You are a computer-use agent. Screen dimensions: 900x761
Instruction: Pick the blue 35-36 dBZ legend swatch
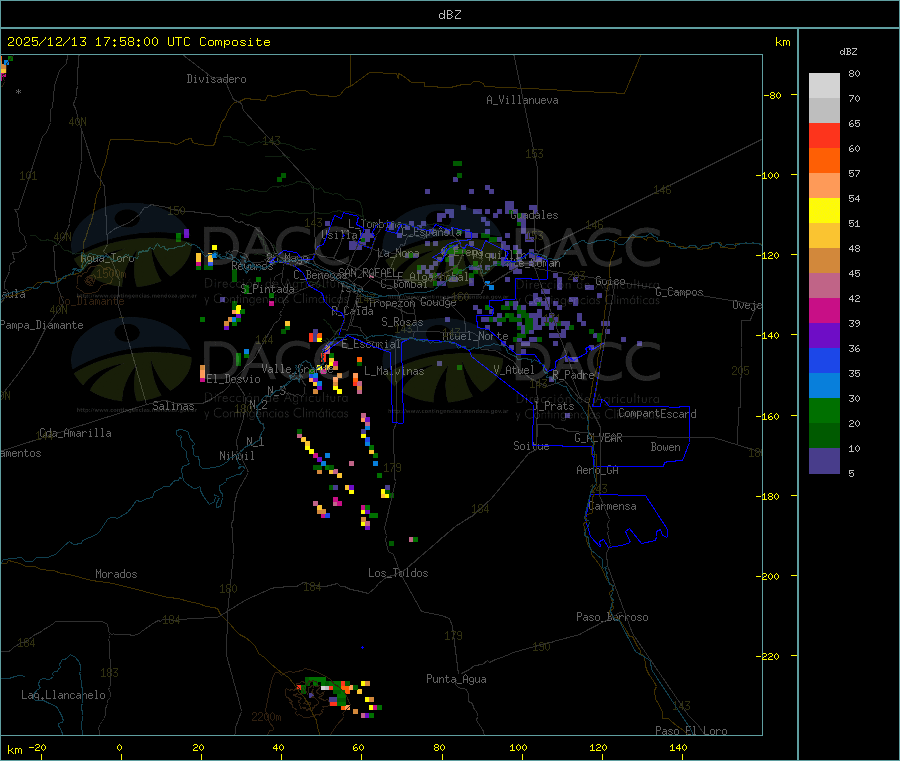coord(824,361)
